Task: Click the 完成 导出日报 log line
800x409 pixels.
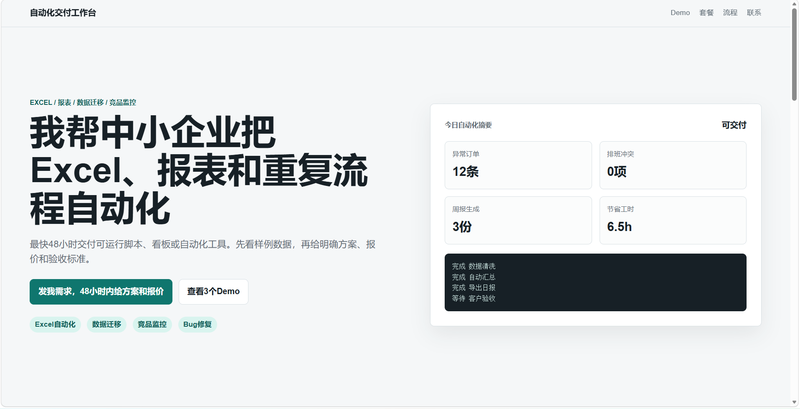Action: (x=473, y=288)
